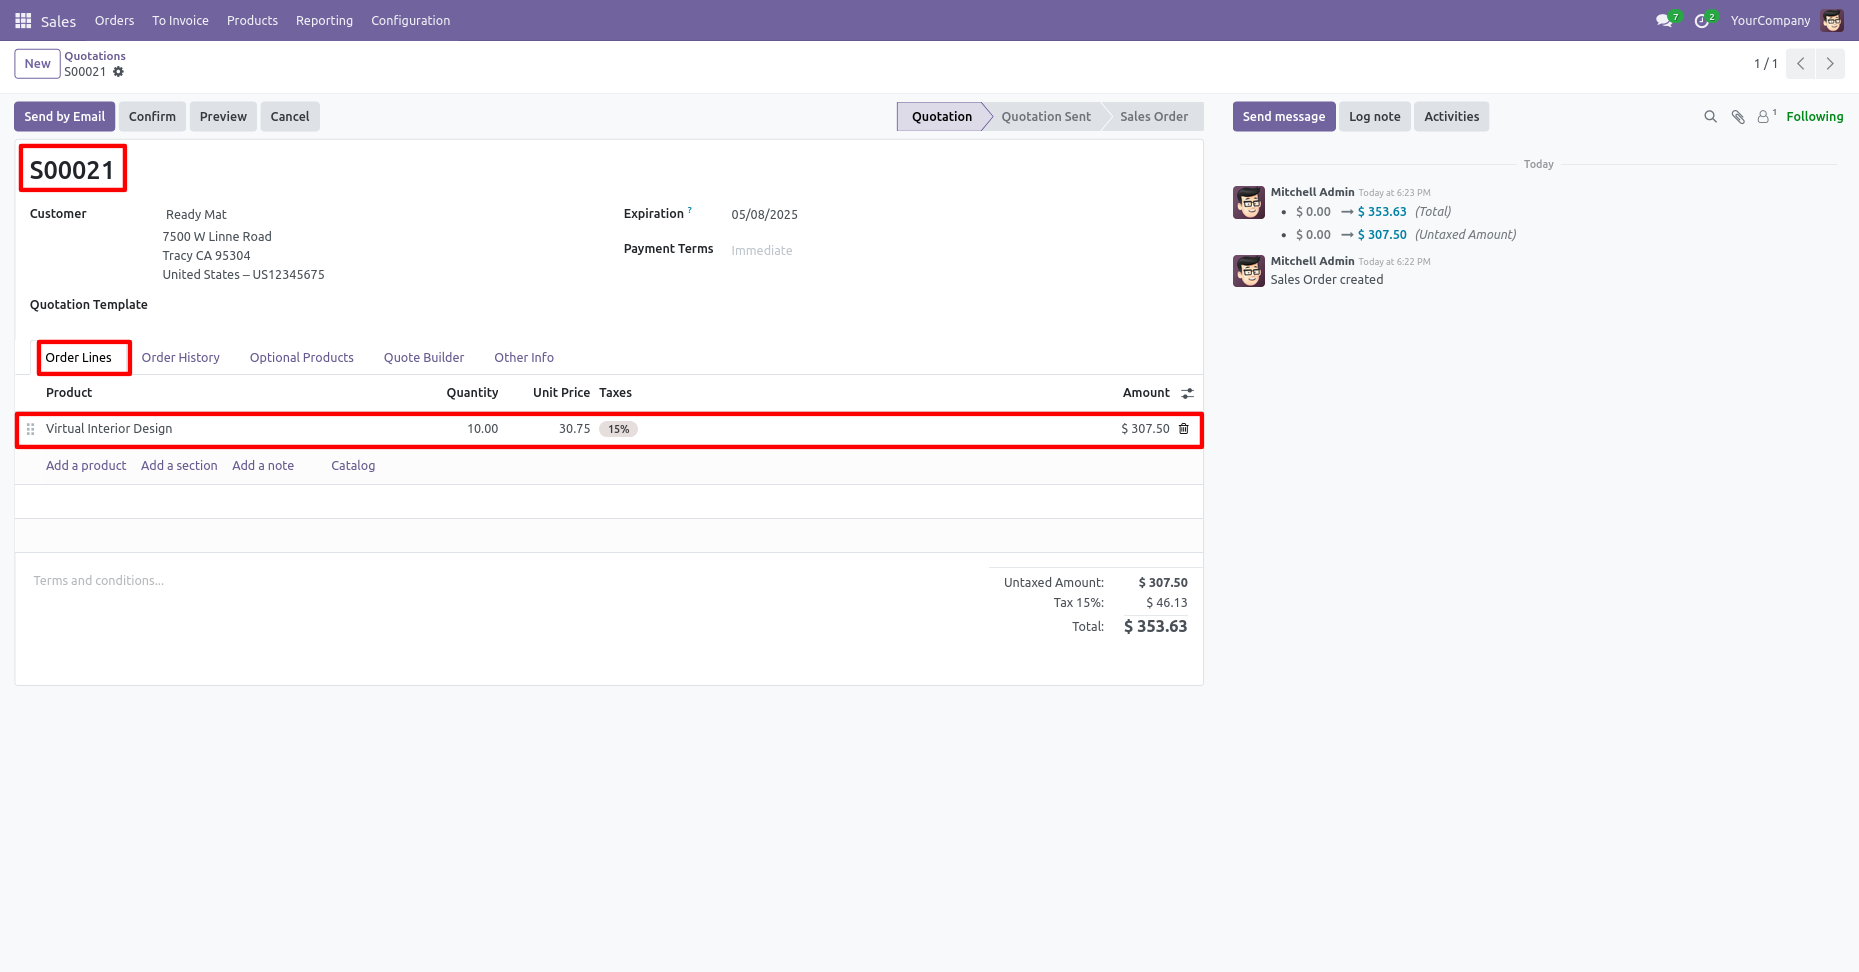Open the Catalog link
1859x972 pixels.
pyautogui.click(x=353, y=466)
